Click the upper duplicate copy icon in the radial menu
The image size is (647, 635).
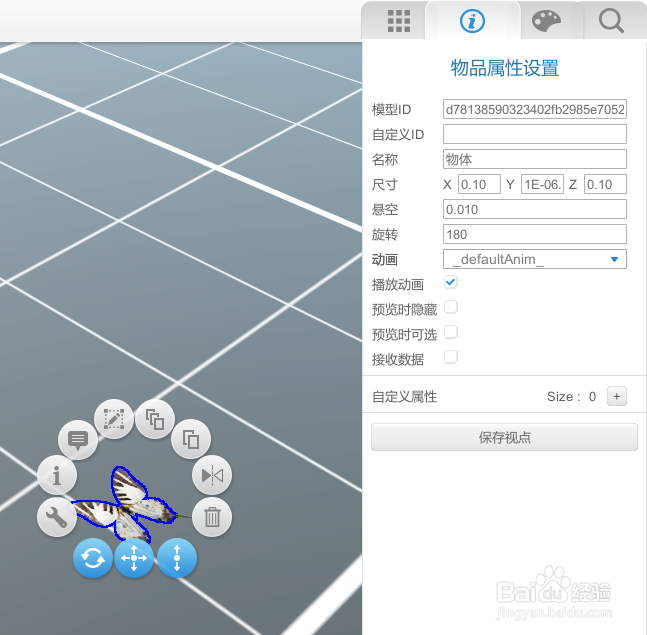[x=155, y=419]
